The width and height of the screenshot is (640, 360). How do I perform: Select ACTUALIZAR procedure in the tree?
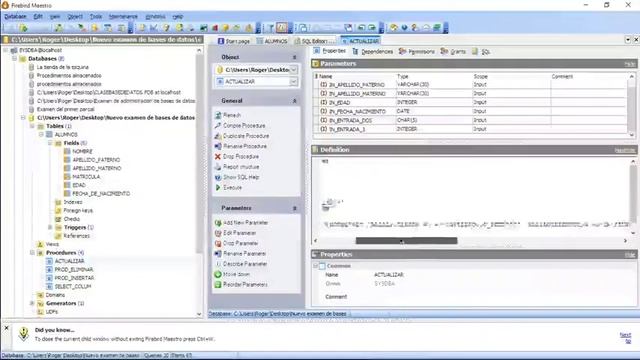[x=69, y=261]
